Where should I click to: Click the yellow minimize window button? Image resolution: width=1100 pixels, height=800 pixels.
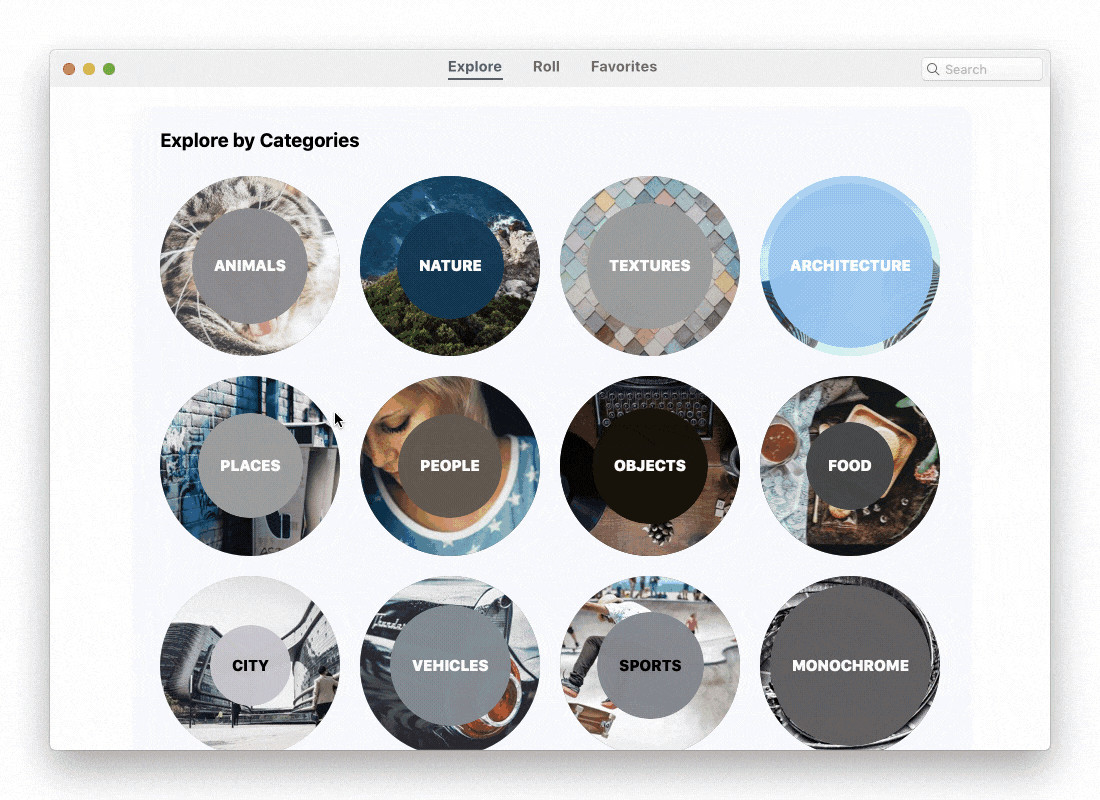click(89, 69)
